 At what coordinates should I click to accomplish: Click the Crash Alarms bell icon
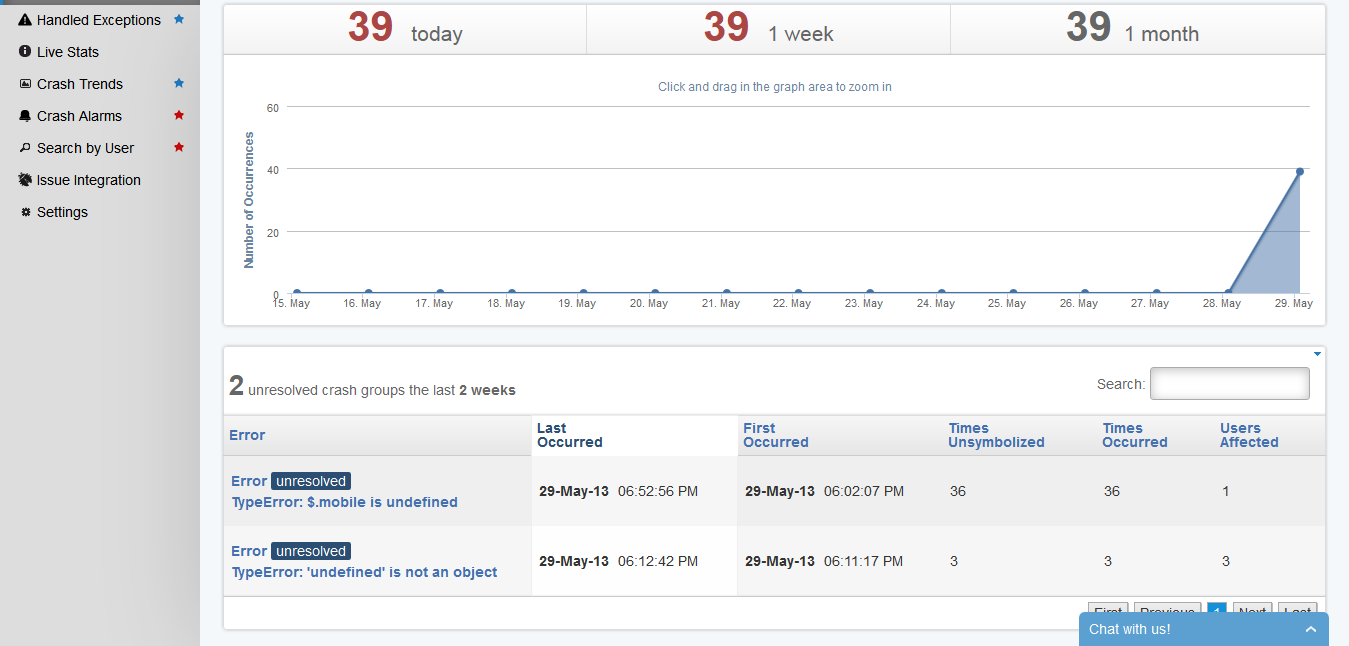[25, 116]
